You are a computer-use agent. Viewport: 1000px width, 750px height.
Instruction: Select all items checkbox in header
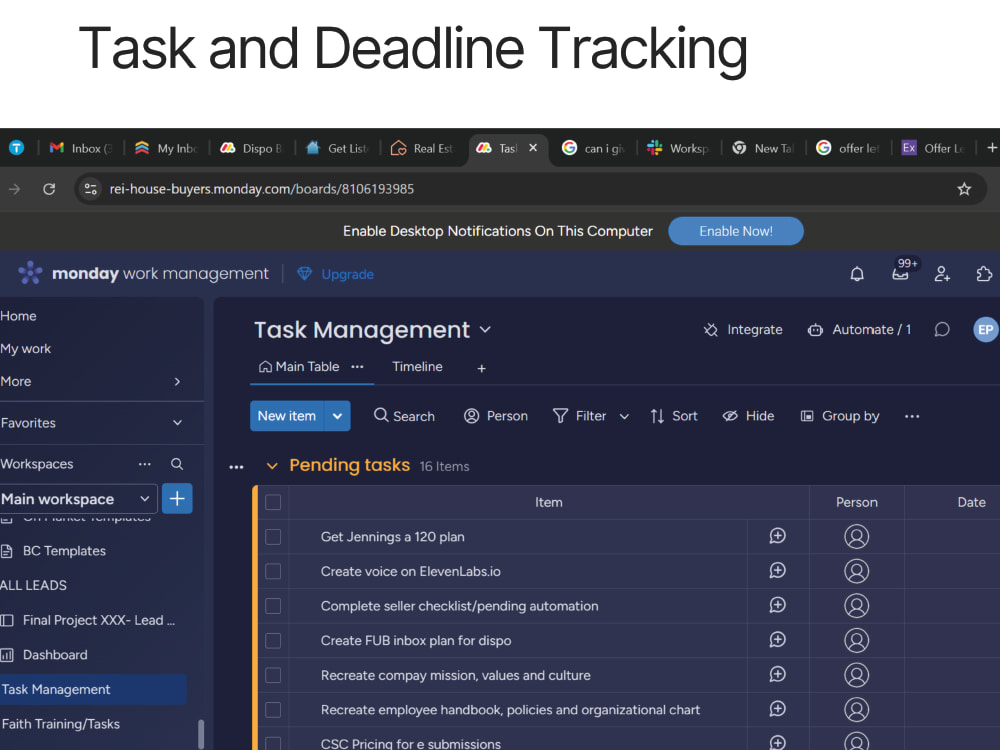pyautogui.click(x=273, y=503)
